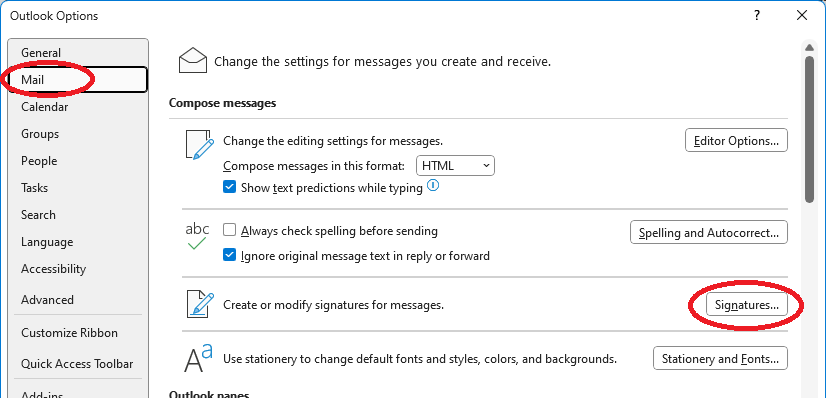Open Spelling and Autocorrect settings
Viewport: 826px width, 398px height.
pyautogui.click(x=709, y=233)
